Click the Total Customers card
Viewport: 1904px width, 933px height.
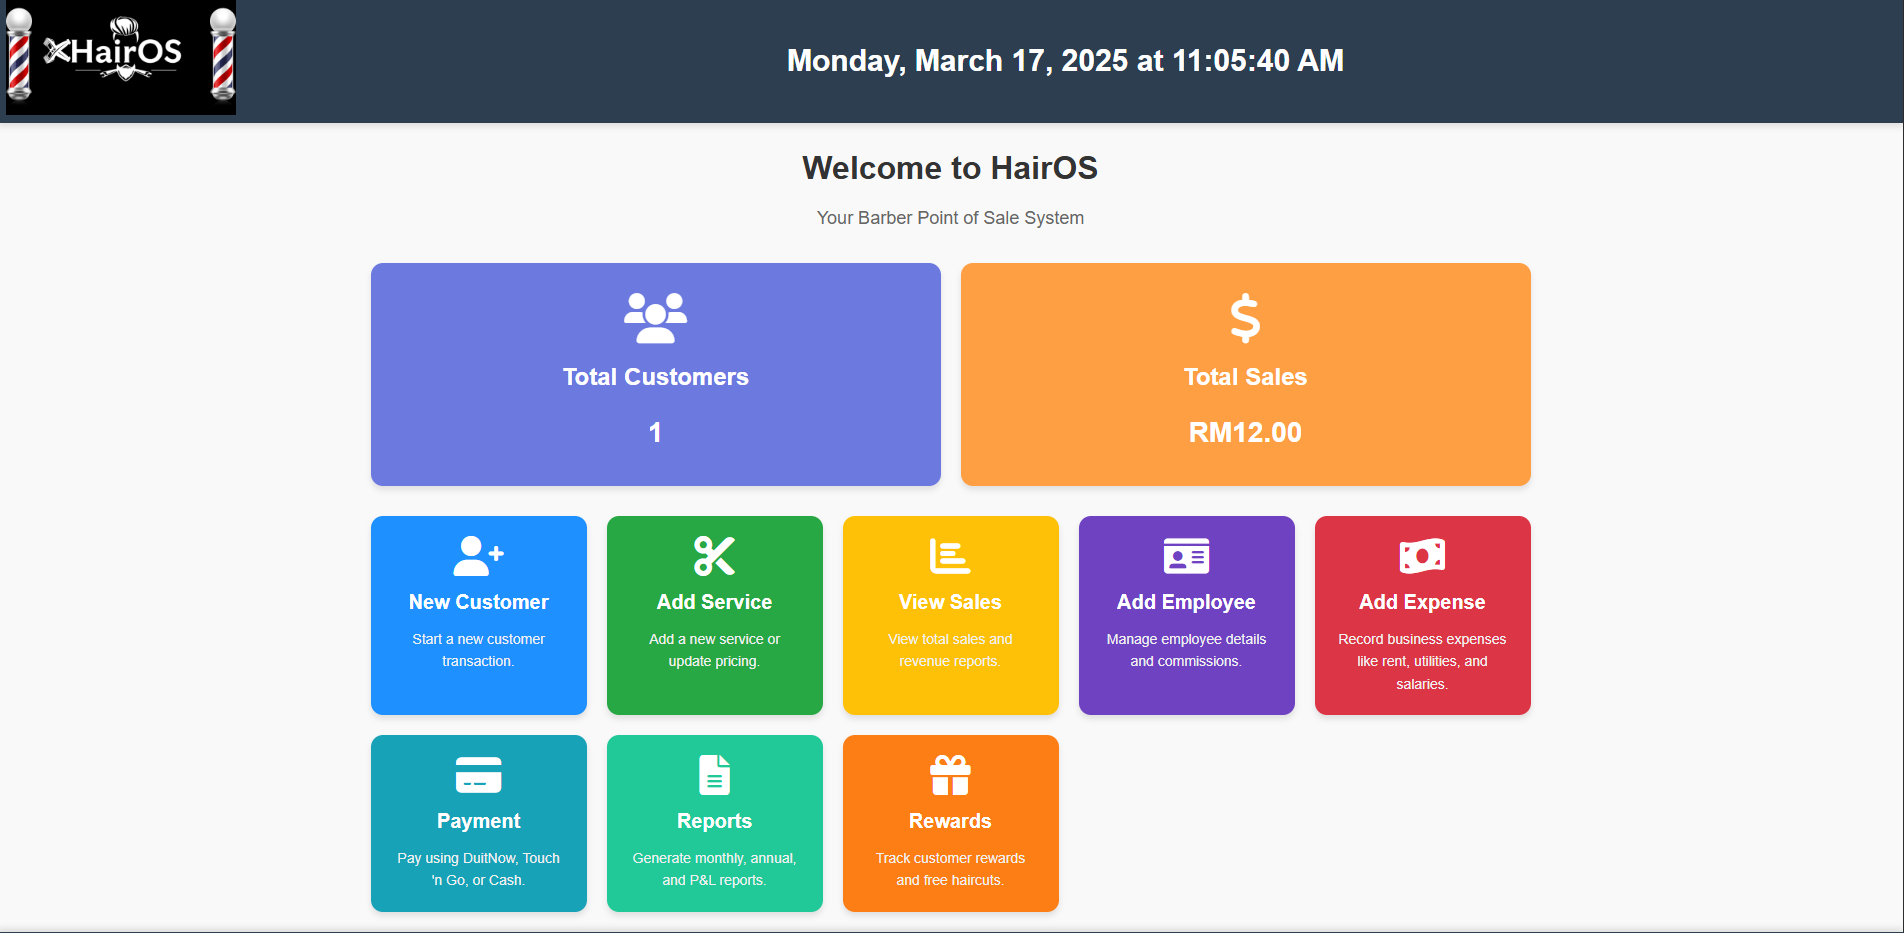click(655, 374)
